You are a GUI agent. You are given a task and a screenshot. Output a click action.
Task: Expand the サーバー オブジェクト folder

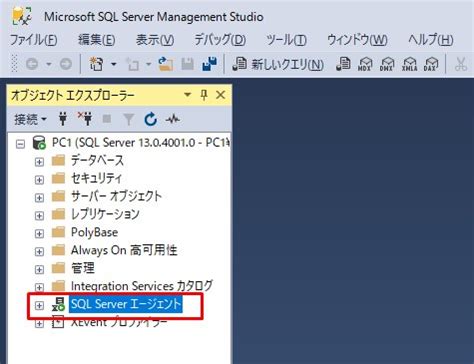(39, 198)
